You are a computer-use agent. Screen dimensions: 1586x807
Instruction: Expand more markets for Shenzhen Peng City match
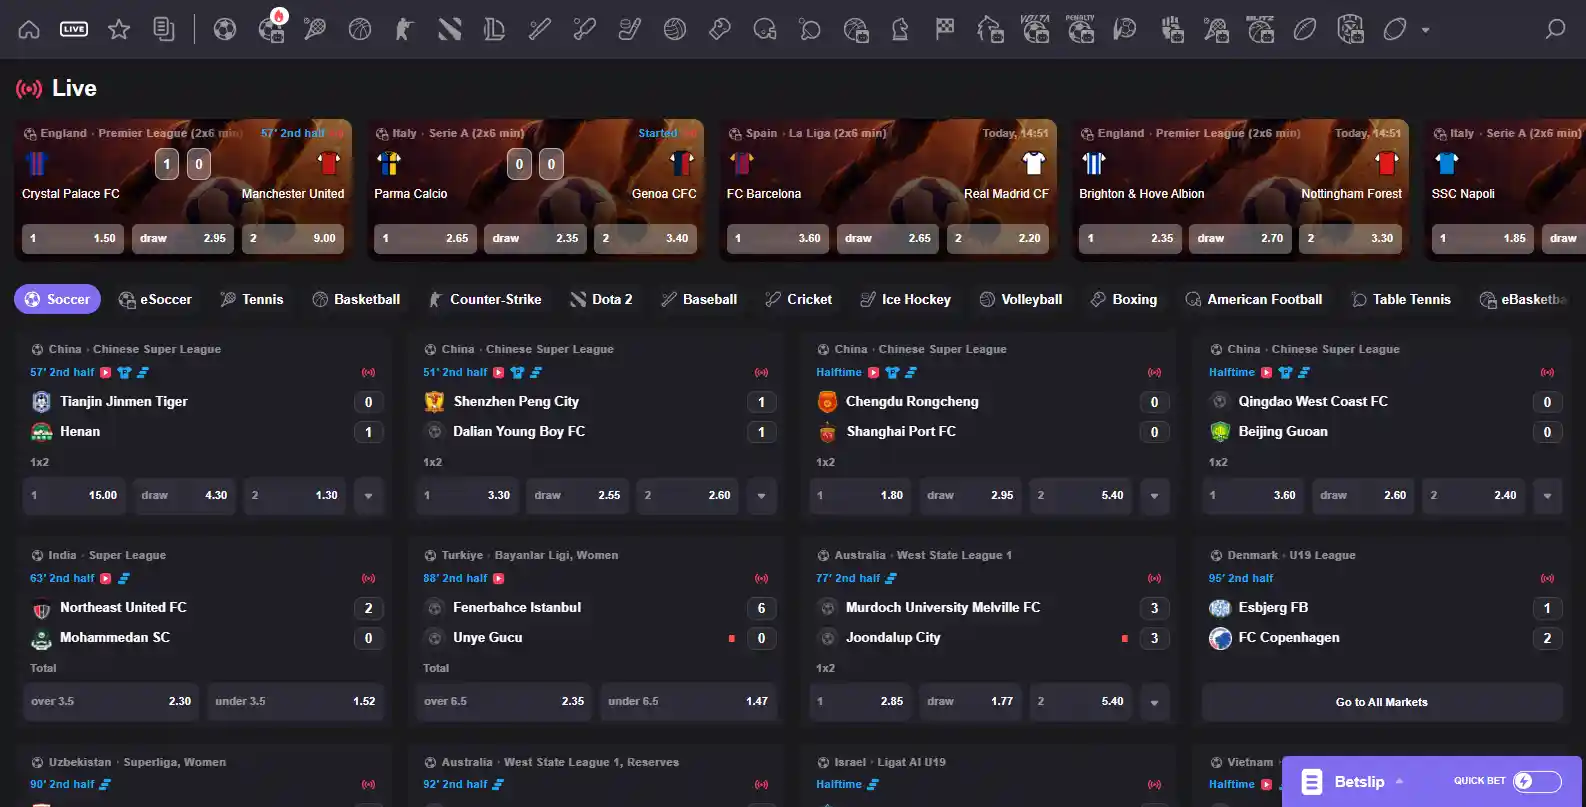click(761, 495)
